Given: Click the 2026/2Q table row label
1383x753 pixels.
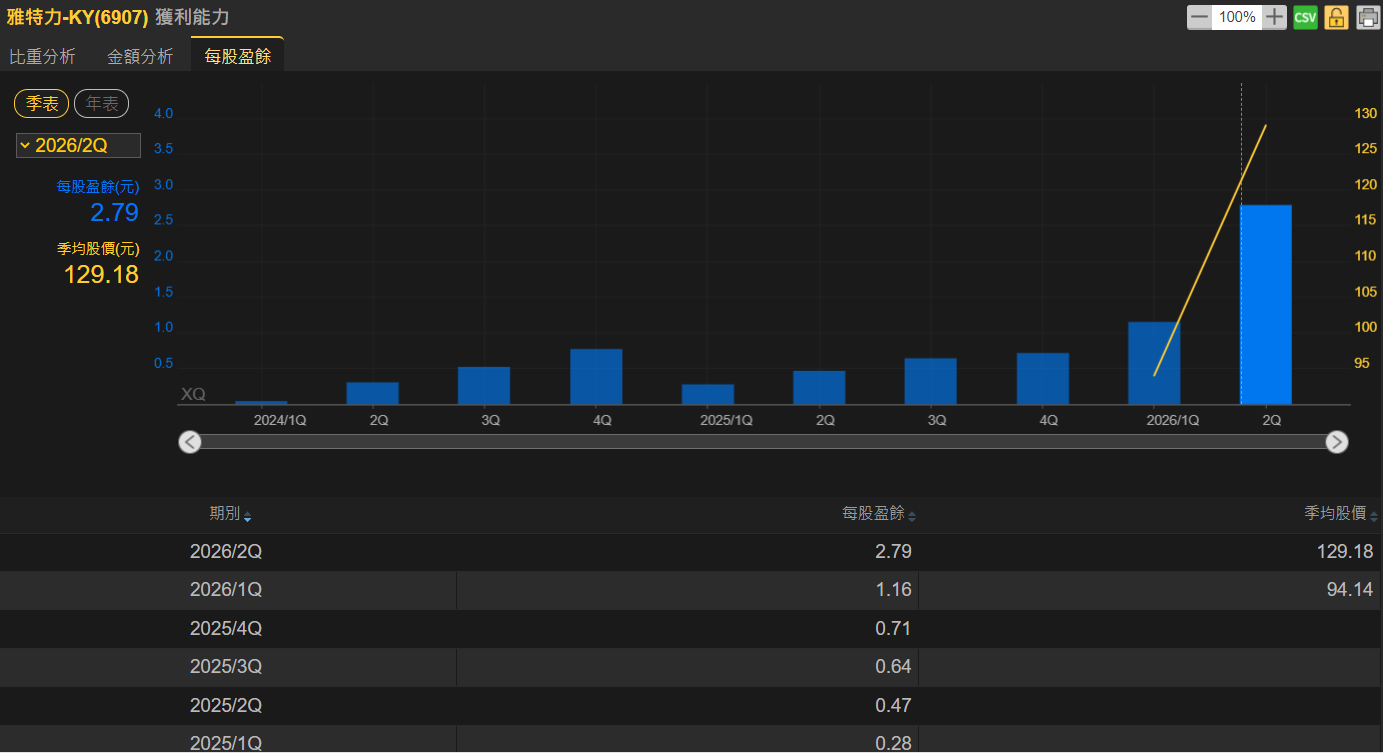Looking at the screenshot, I should (226, 551).
